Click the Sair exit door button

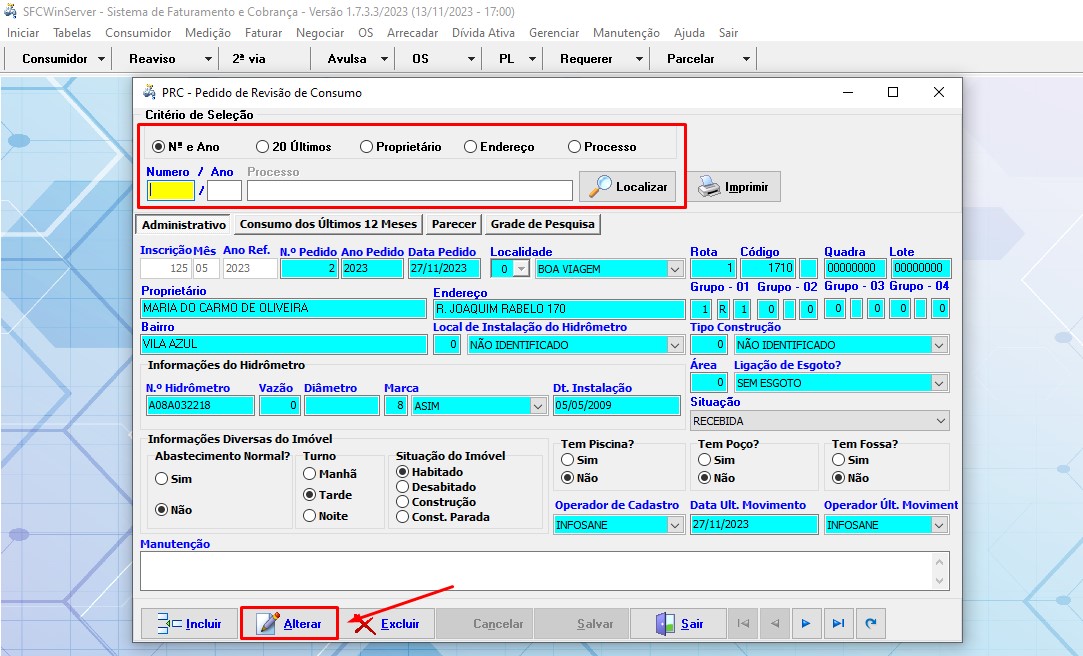point(679,623)
